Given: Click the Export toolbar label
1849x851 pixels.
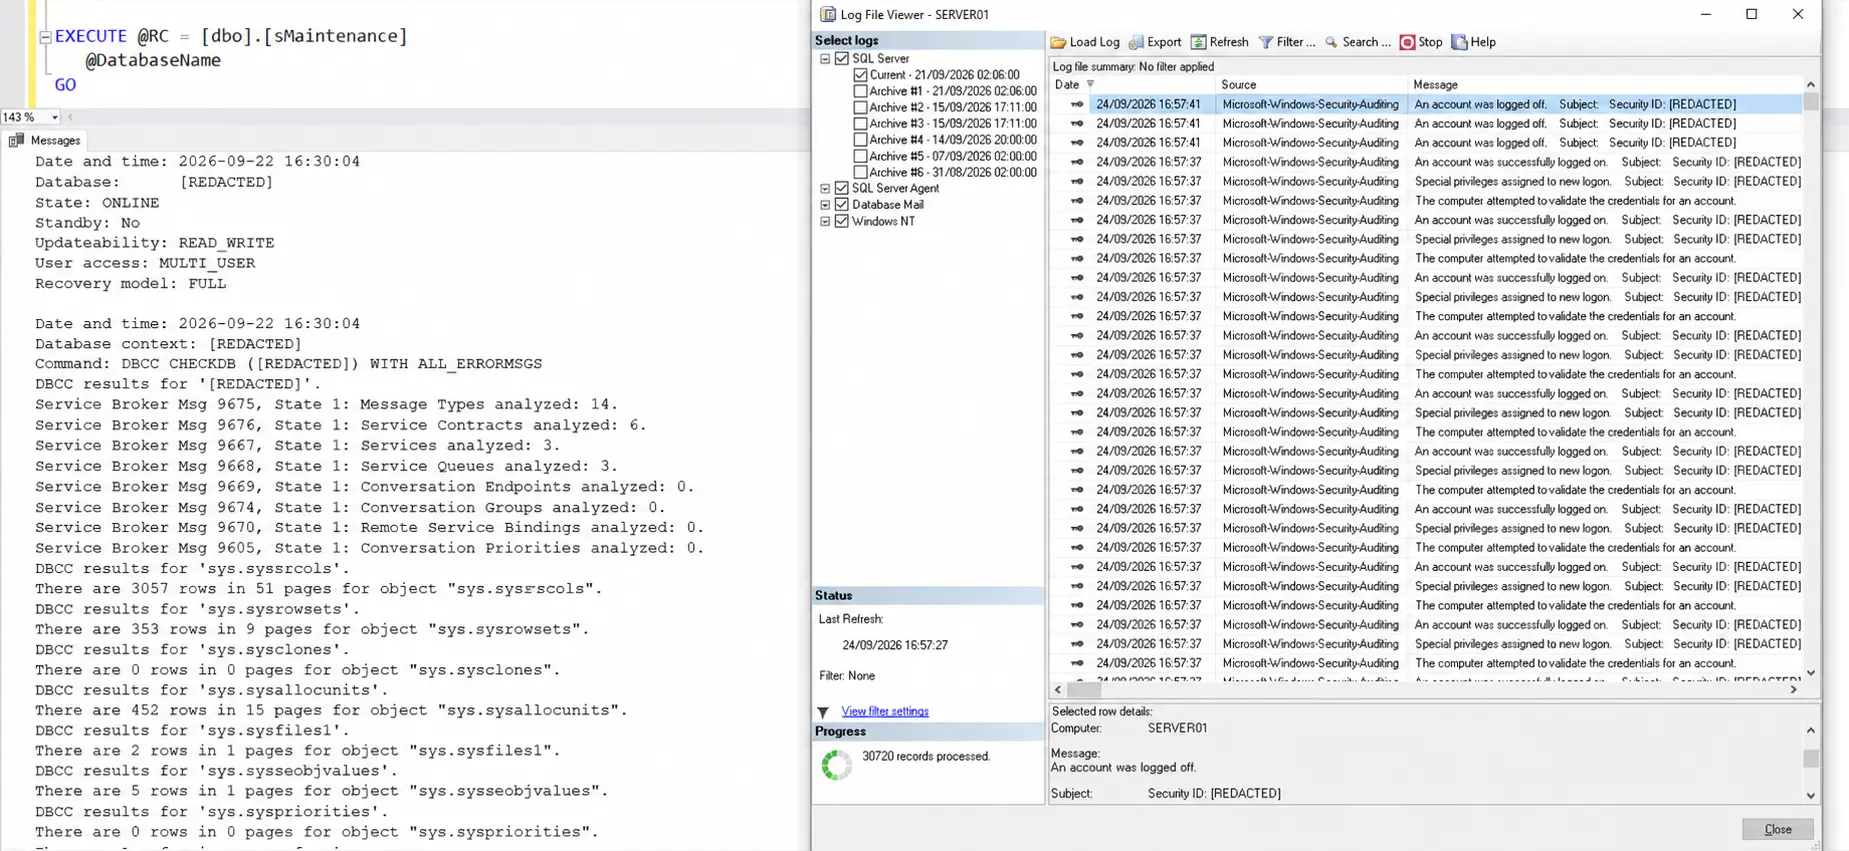Looking at the screenshot, I should [x=1164, y=42].
